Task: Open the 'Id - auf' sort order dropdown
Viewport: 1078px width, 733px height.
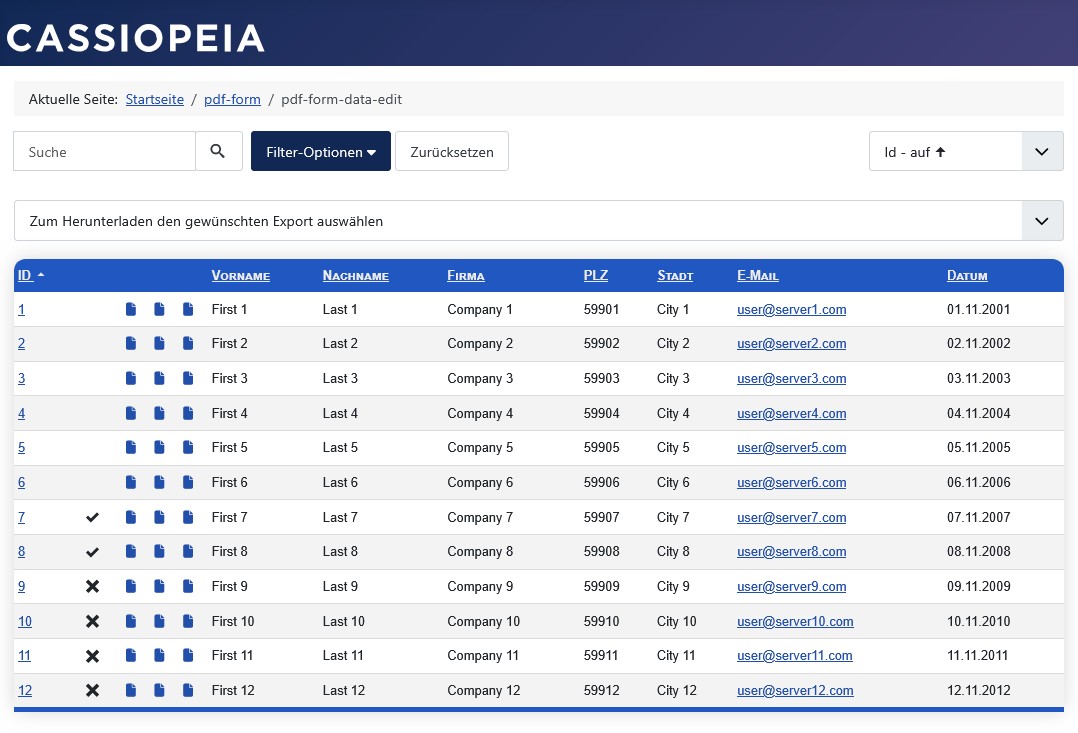Action: point(965,152)
